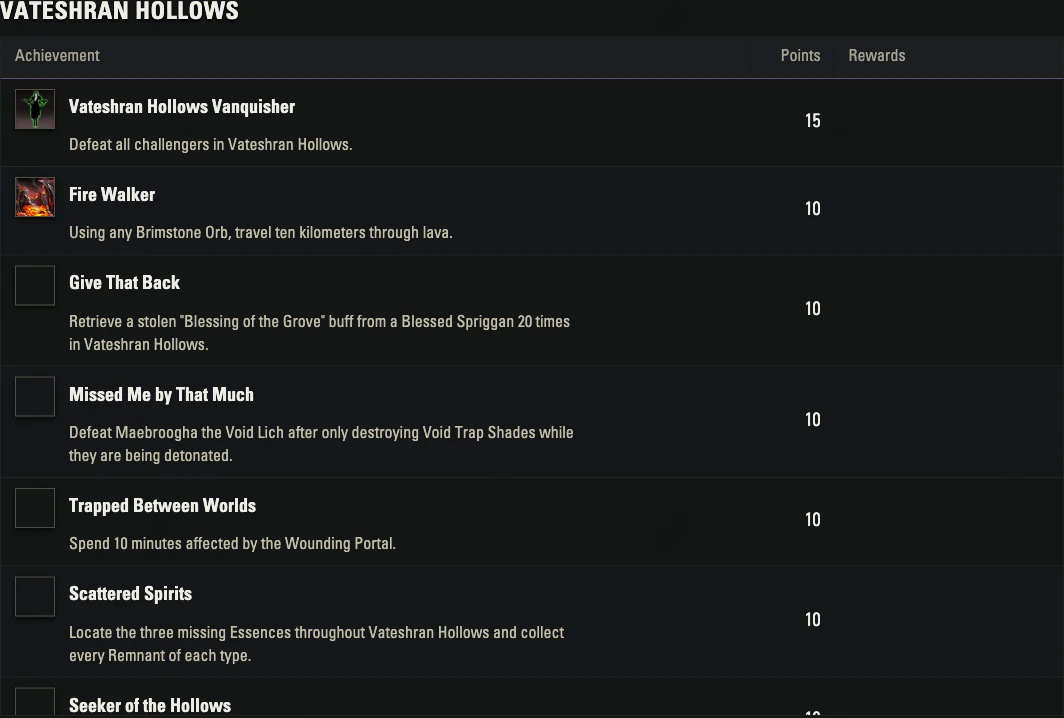Screen dimensions: 1064x718
Task: Click the three missing Essences description
Action: click(316, 644)
